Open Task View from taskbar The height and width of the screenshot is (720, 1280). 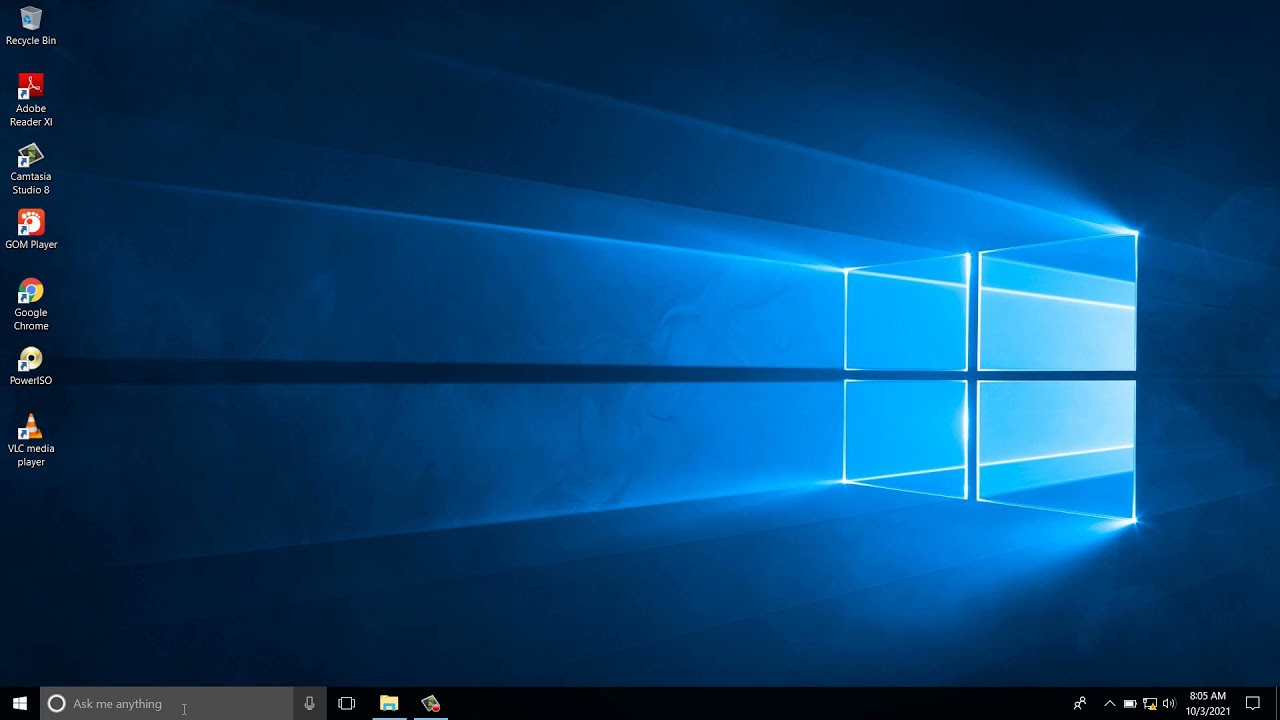pyautogui.click(x=347, y=703)
